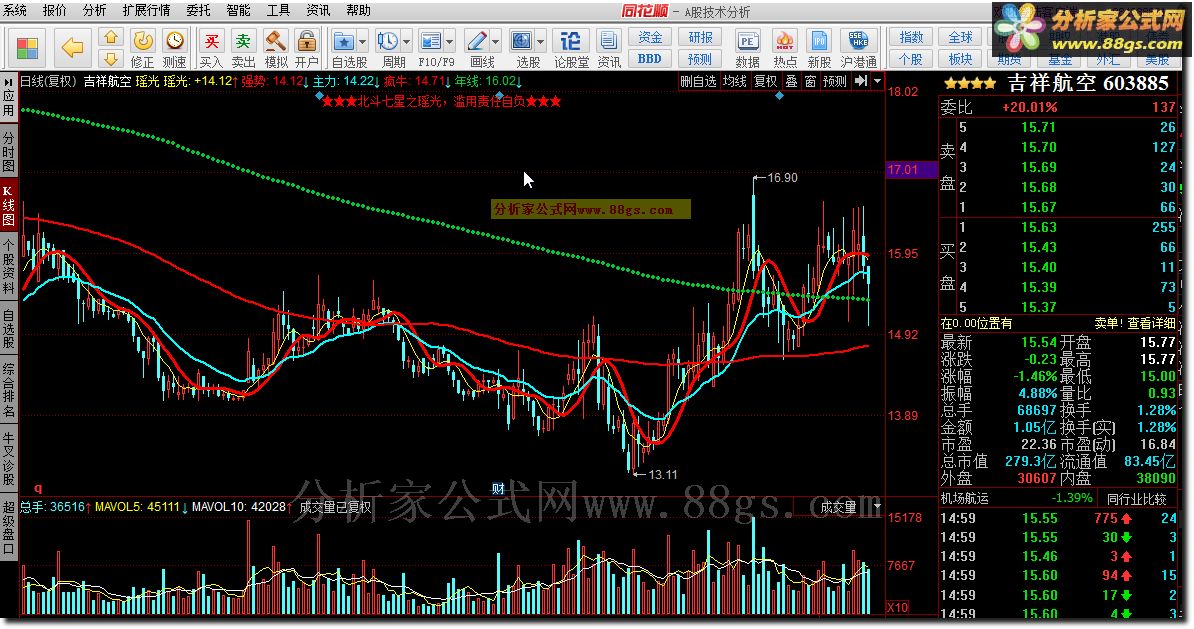This screenshot has width=1194, height=629.
Task: Click the up arrow toolbar icon
Action: [x=111, y=37]
